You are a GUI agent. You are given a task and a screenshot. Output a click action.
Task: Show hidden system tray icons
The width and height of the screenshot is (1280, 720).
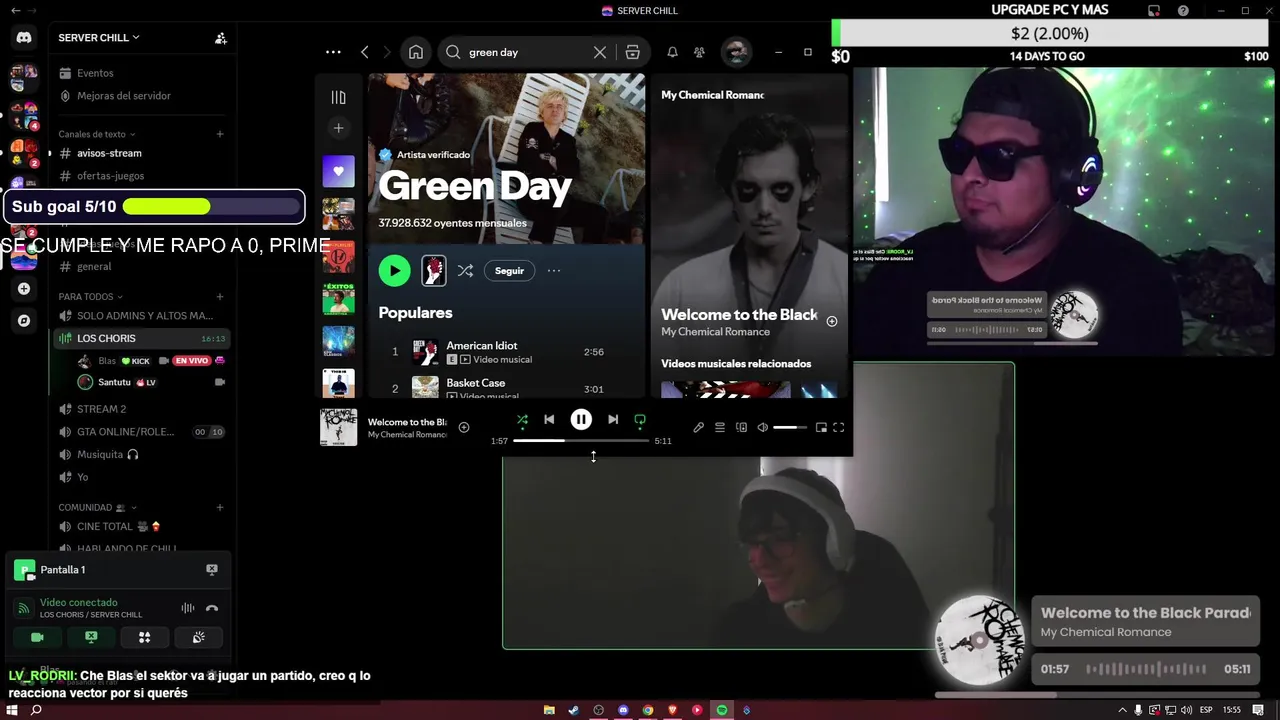tap(1122, 710)
